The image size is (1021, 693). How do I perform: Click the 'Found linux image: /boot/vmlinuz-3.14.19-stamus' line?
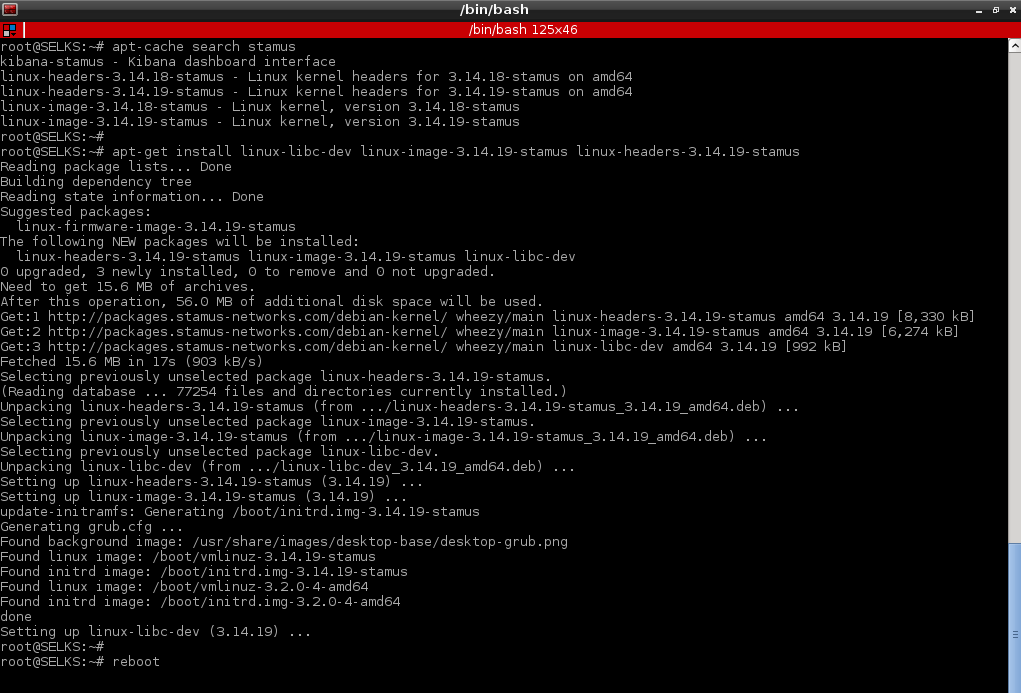[188, 556]
